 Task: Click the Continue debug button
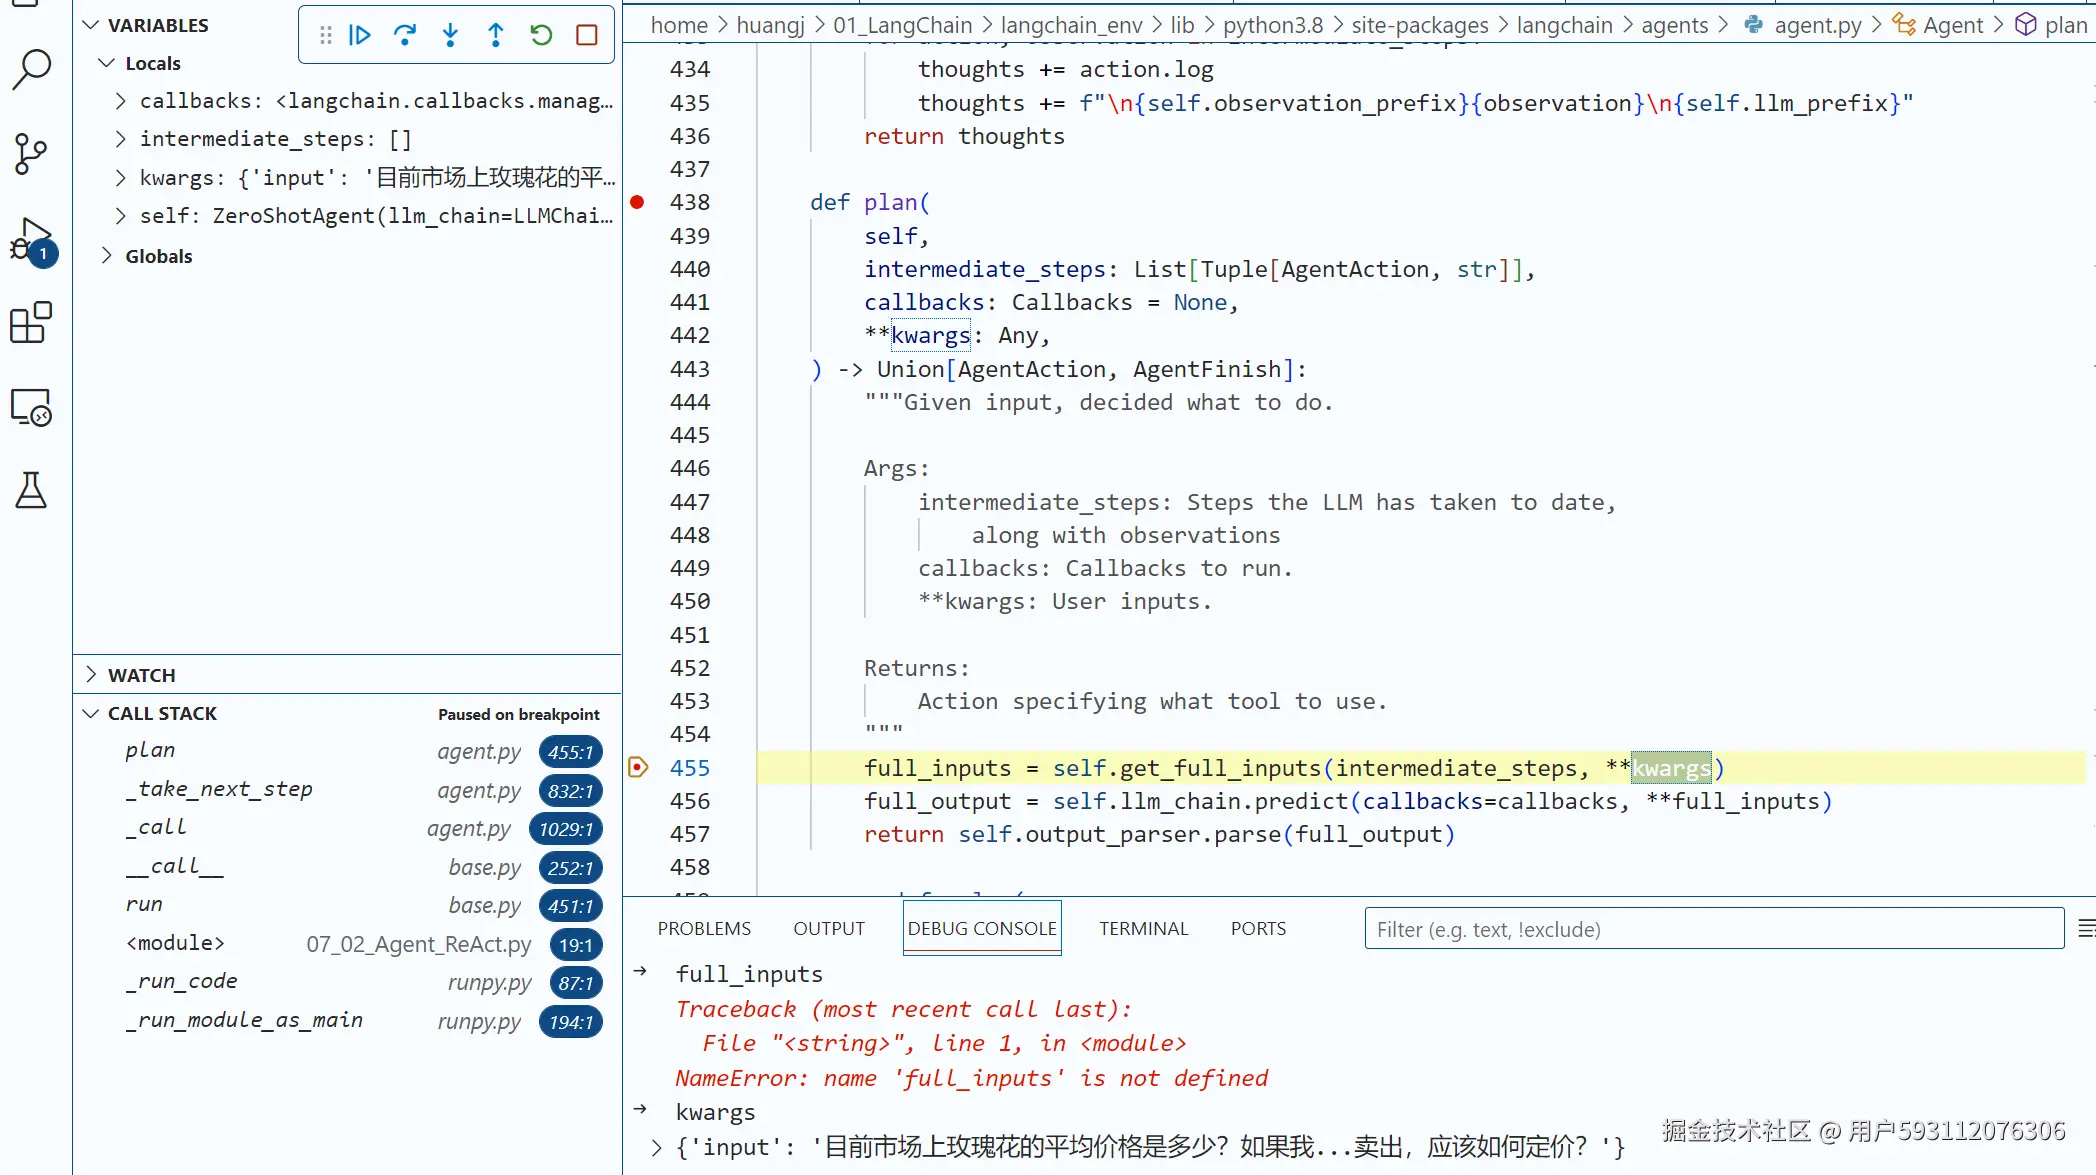point(360,36)
